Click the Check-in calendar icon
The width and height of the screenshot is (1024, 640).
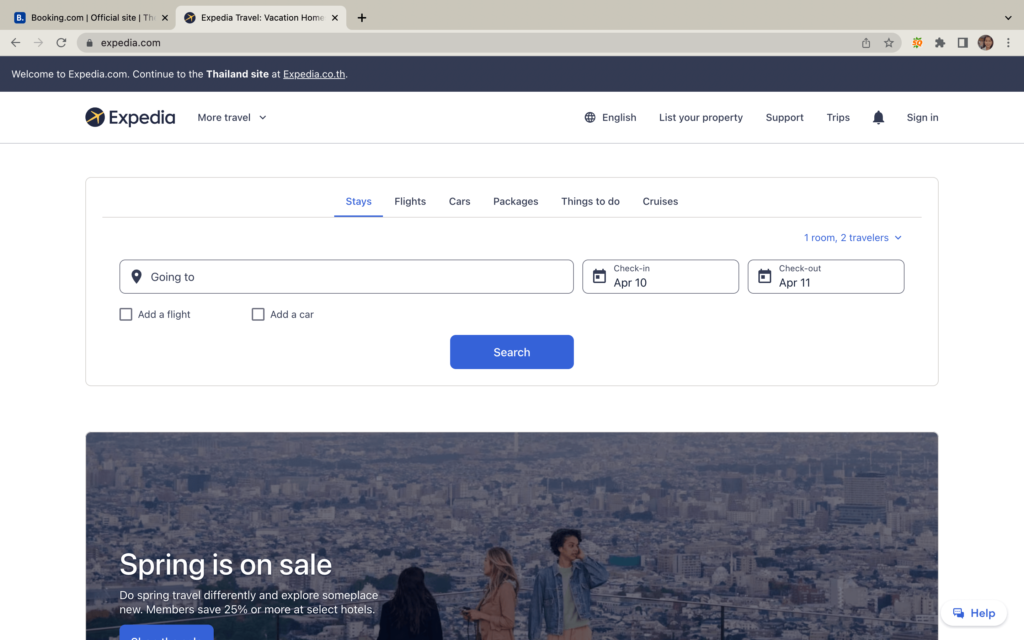pos(599,276)
